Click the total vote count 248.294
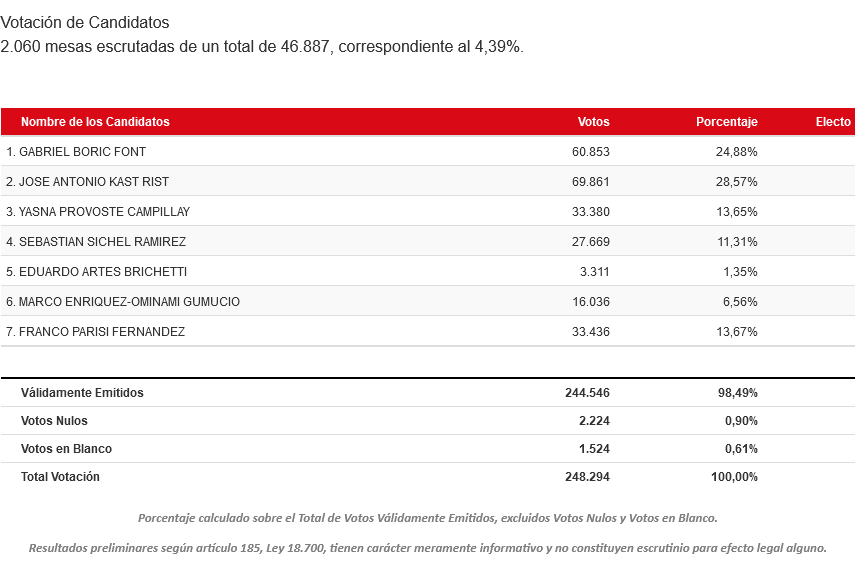The image size is (855, 570). [587, 477]
